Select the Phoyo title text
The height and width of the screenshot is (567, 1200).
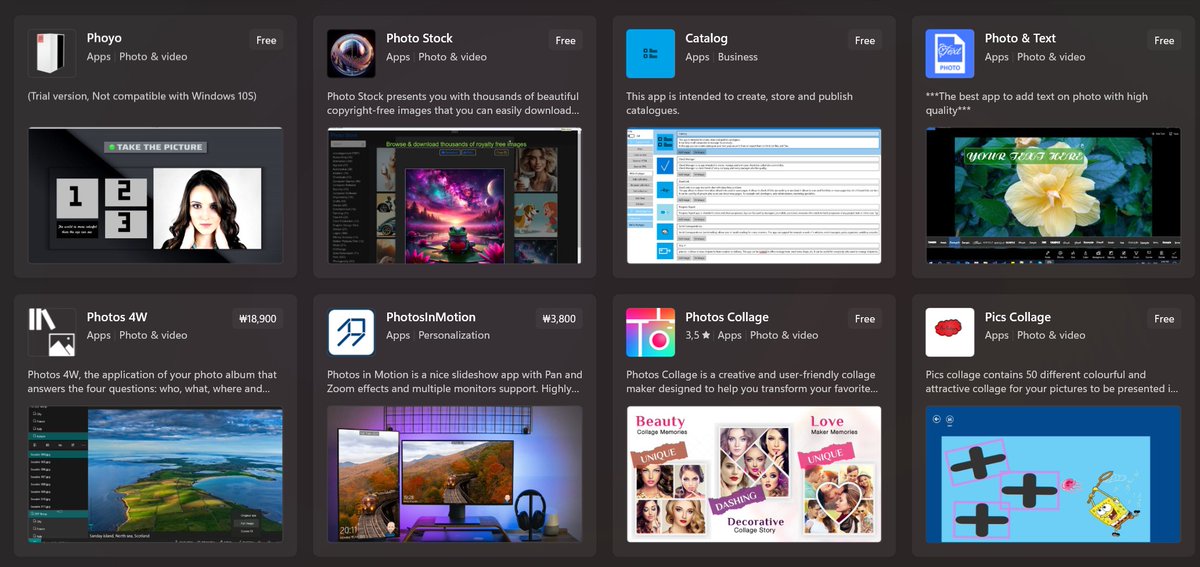(104, 38)
